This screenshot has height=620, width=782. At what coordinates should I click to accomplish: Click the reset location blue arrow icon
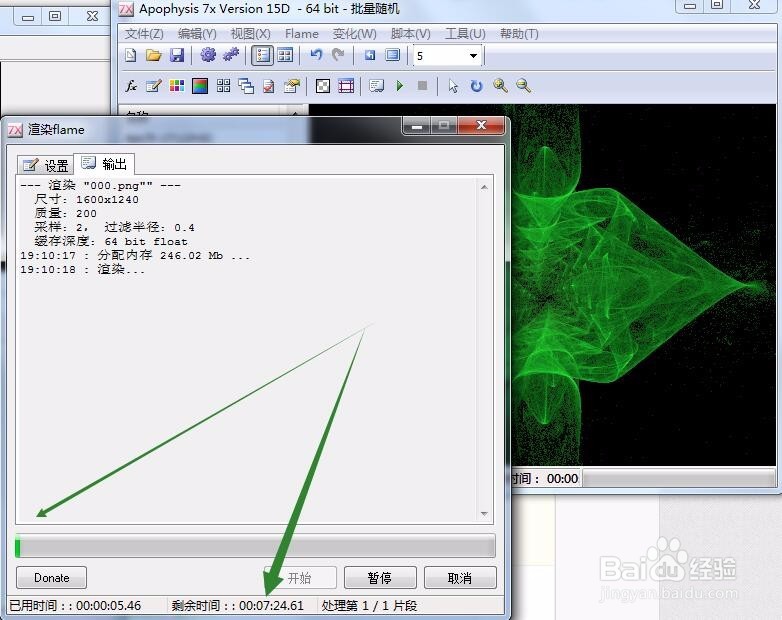(x=370, y=55)
